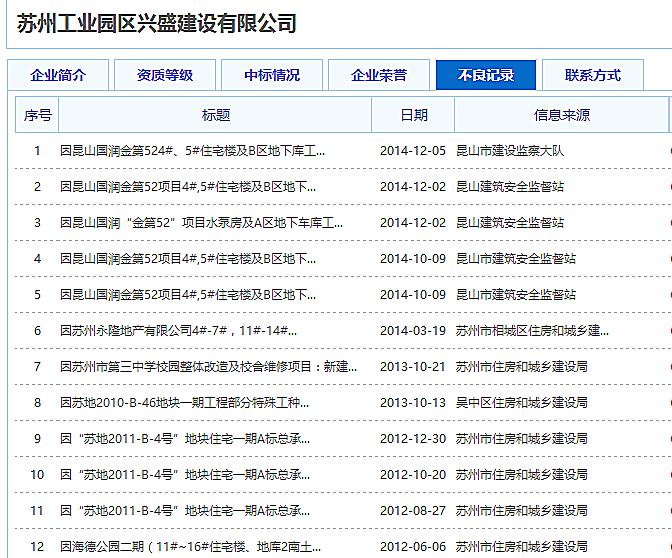Viewport: 672px width, 558px height.
Task: Open record 因海德公园二期 (11#~16#住宅楼
Action: pyautogui.click(x=190, y=547)
